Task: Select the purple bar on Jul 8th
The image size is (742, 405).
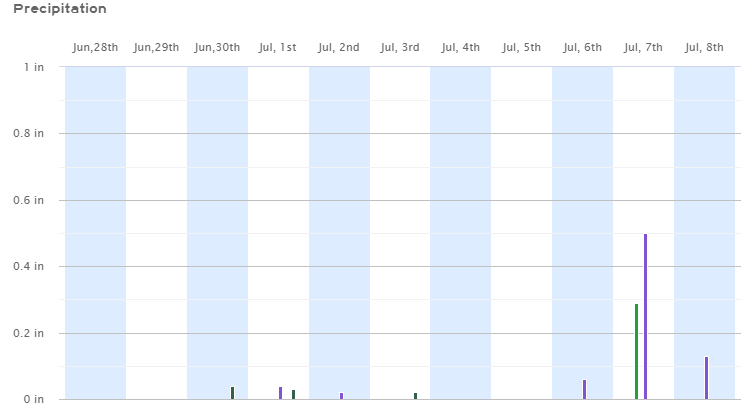Action: (706, 378)
